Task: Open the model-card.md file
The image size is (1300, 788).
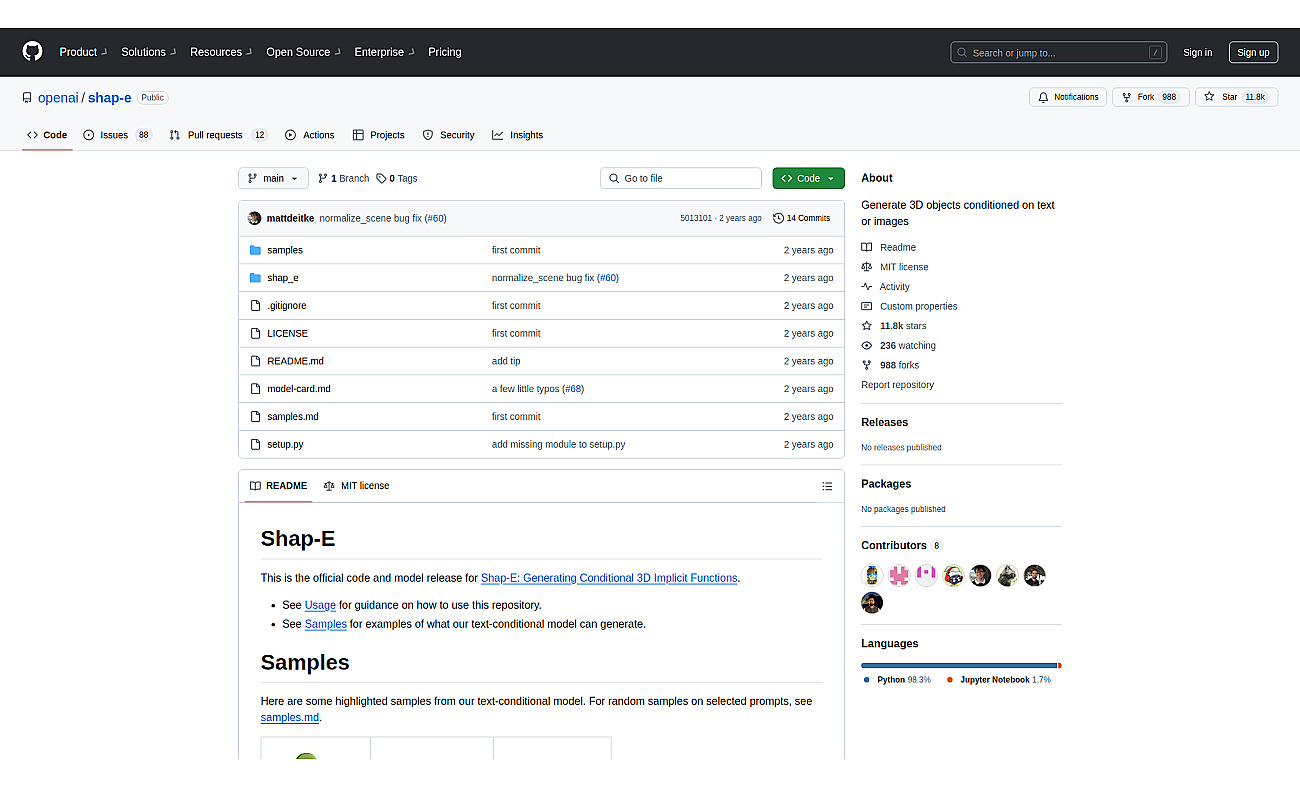Action: pyautogui.click(x=299, y=389)
